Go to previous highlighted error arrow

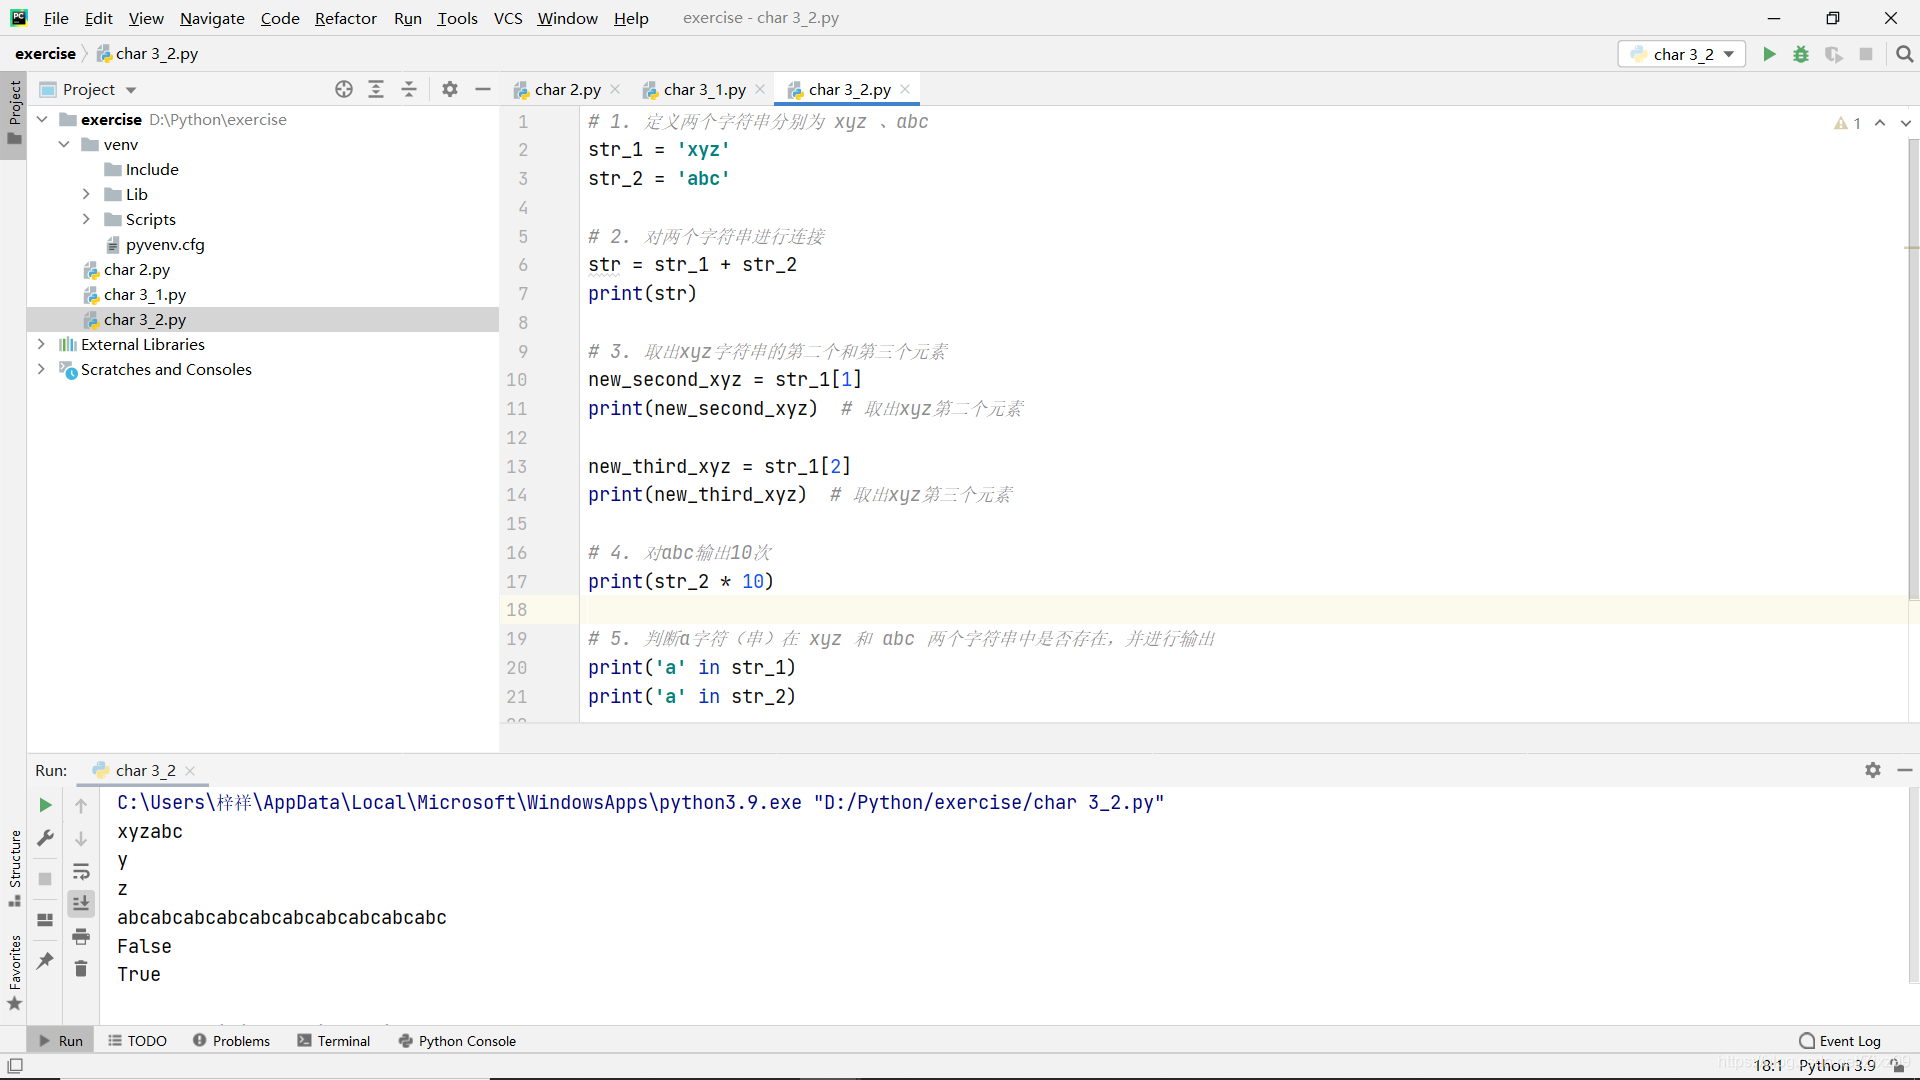(1880, 123)
